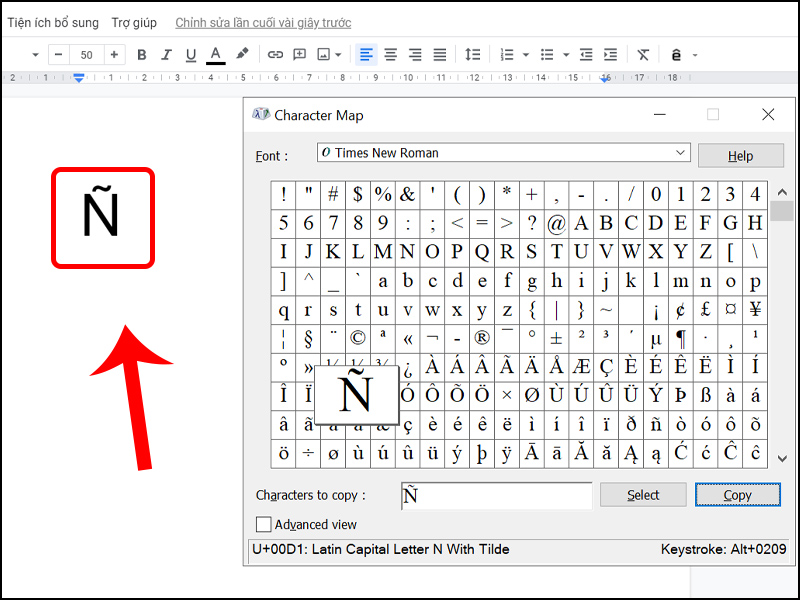Insert a link using the link icon
The height and width of the screenshot is (600, 800).
pos(275,55)
